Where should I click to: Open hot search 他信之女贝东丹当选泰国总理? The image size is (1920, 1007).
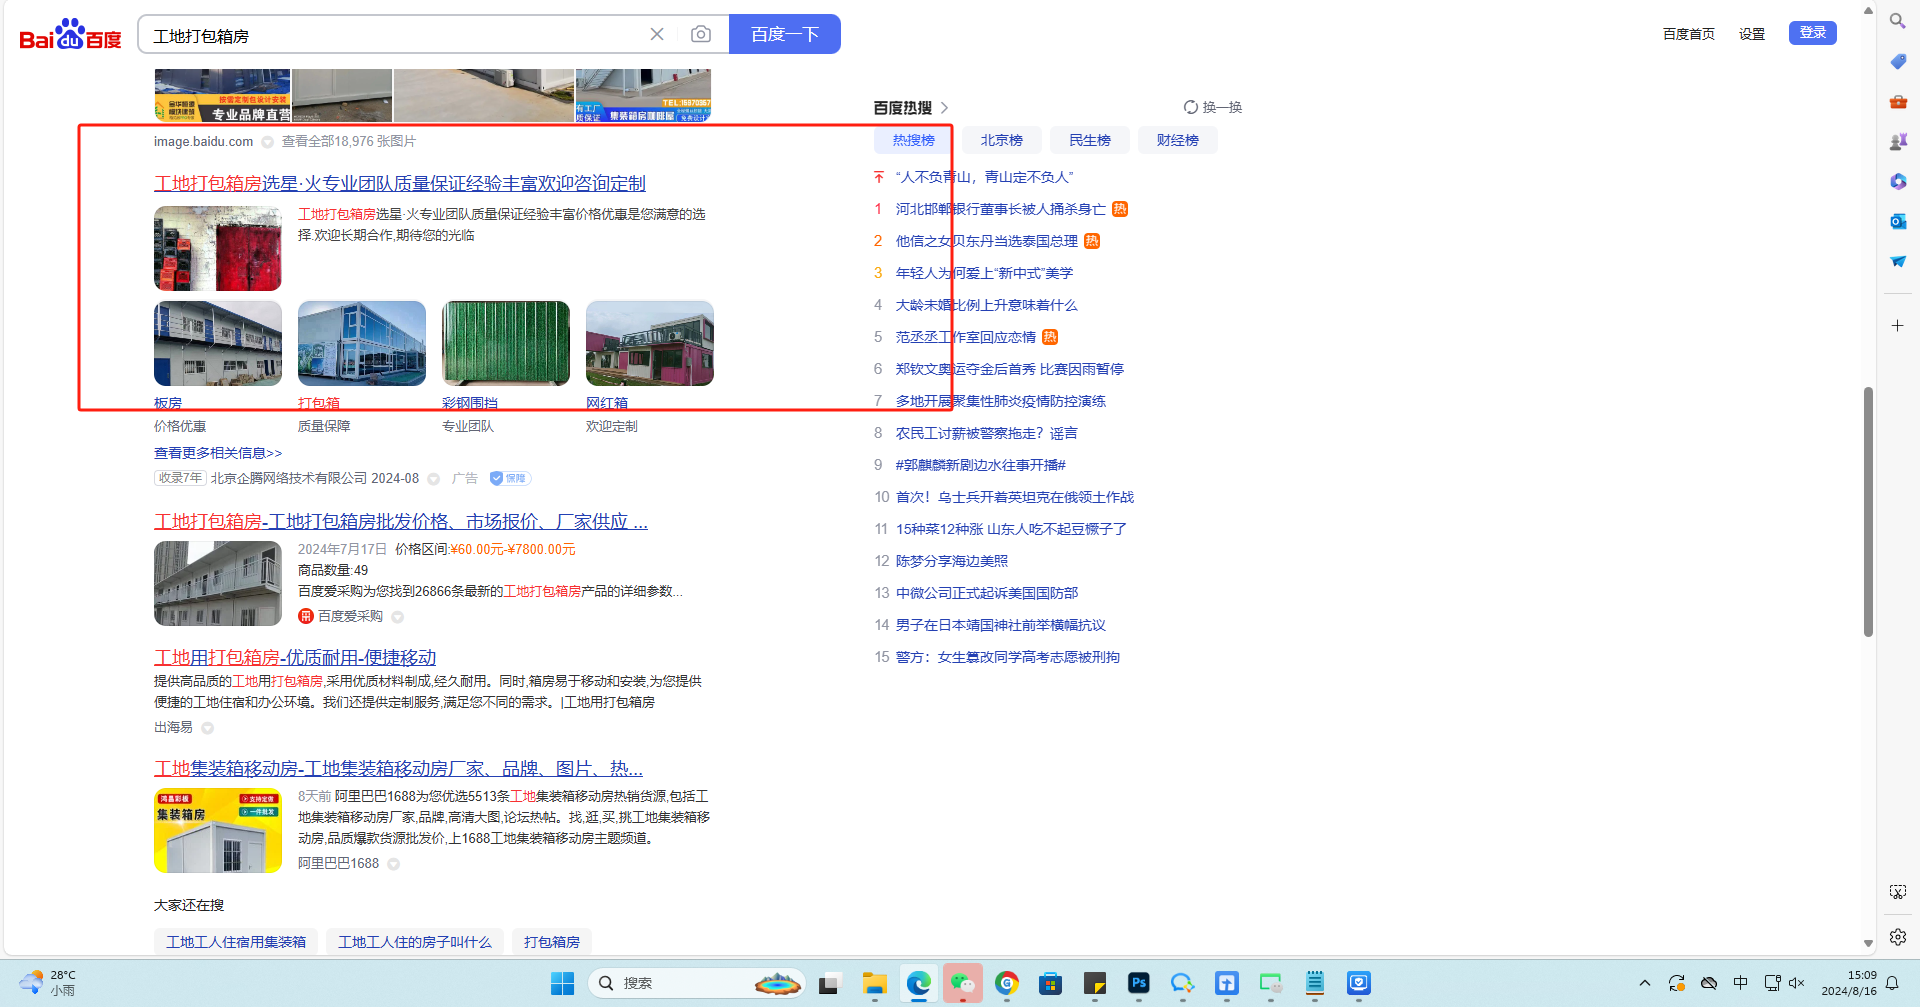point(986,241)
